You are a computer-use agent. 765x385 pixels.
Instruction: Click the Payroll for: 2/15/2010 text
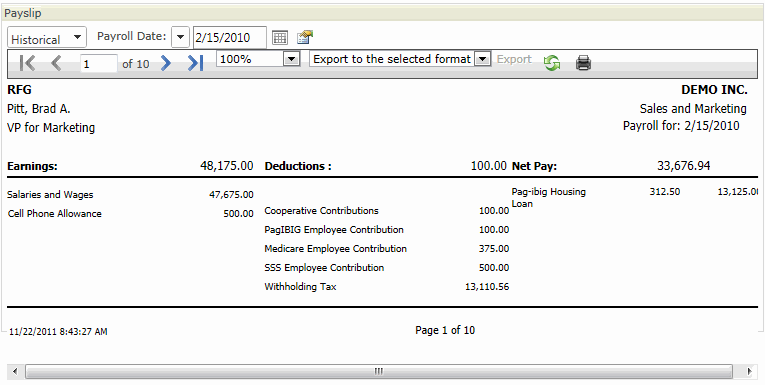click(681, 126)
